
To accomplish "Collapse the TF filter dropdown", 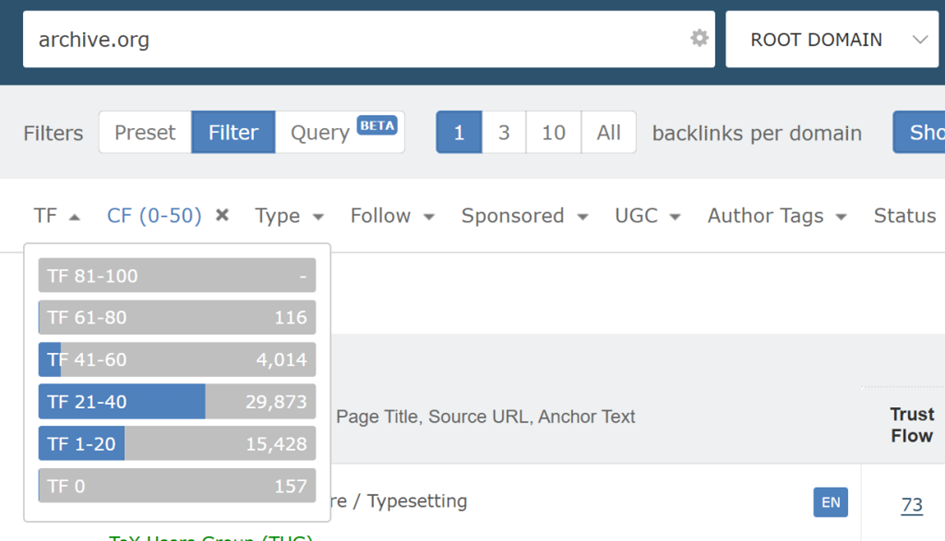I will (56, 216).
